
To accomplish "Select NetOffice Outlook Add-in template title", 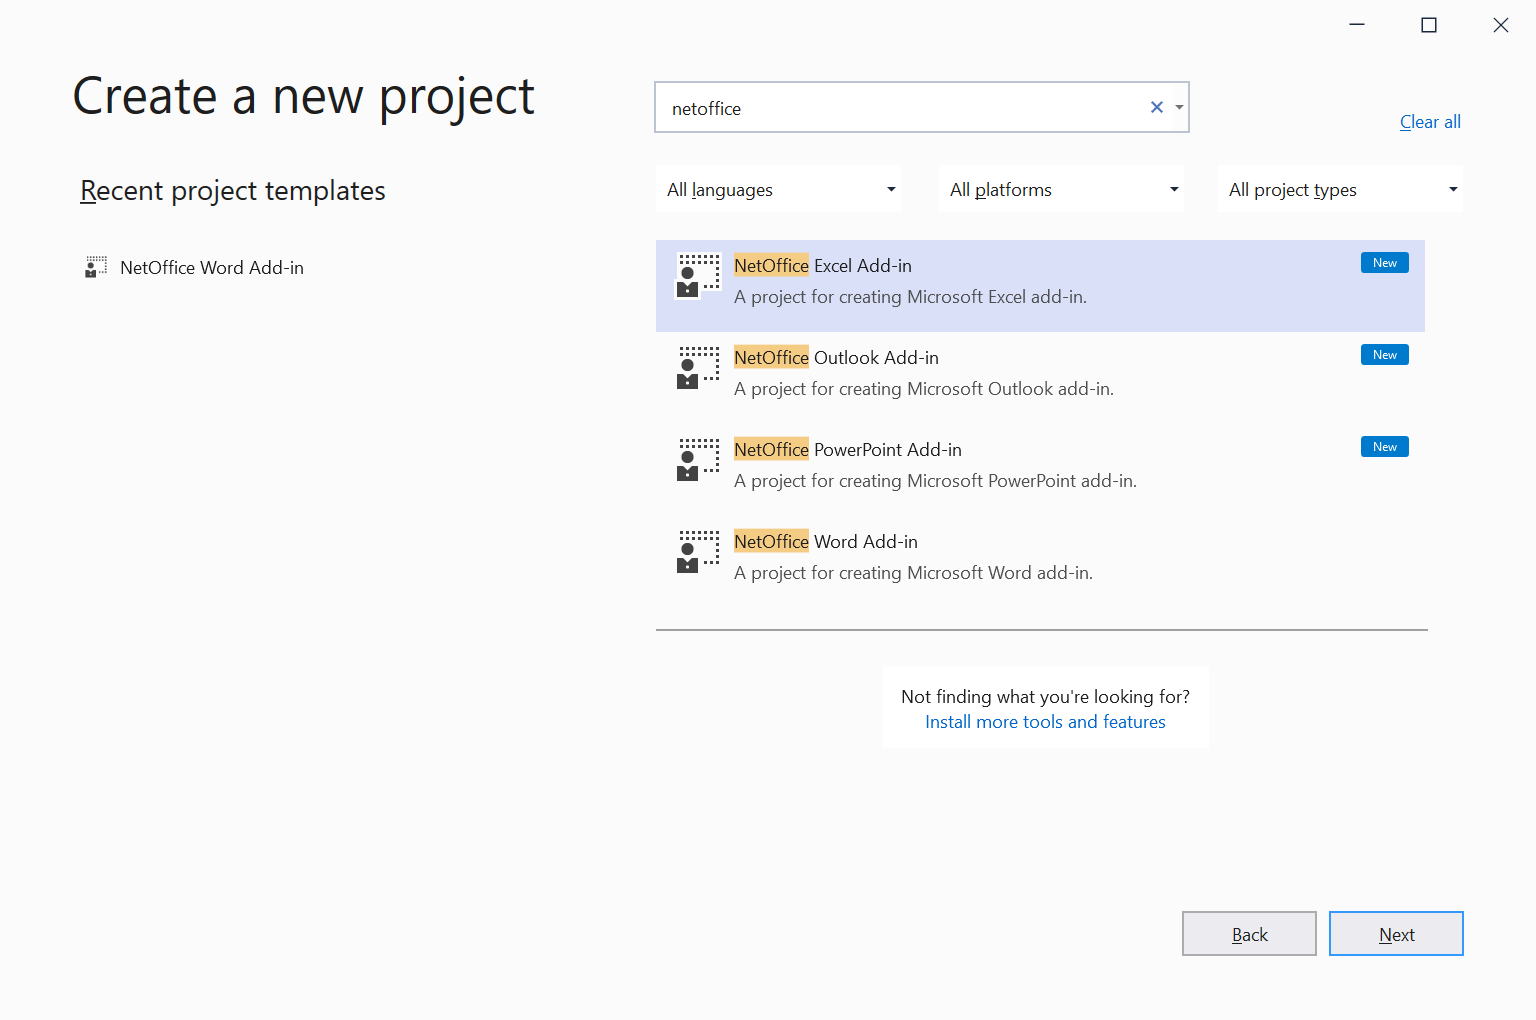I will [836, 358].
